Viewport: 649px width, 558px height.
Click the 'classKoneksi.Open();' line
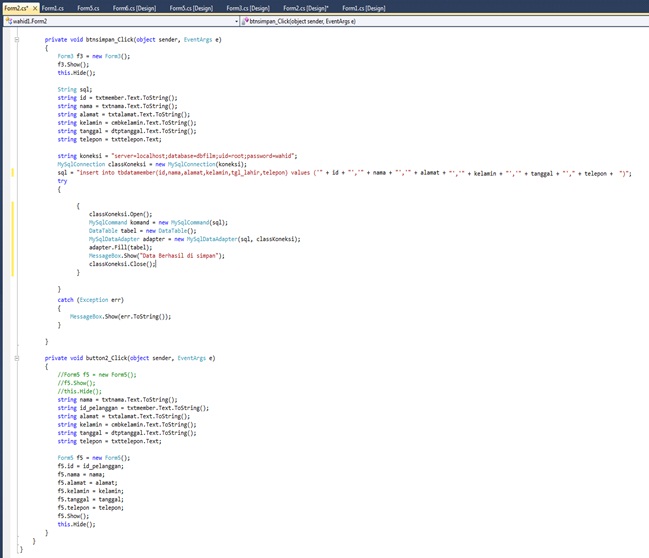point(120,214)
